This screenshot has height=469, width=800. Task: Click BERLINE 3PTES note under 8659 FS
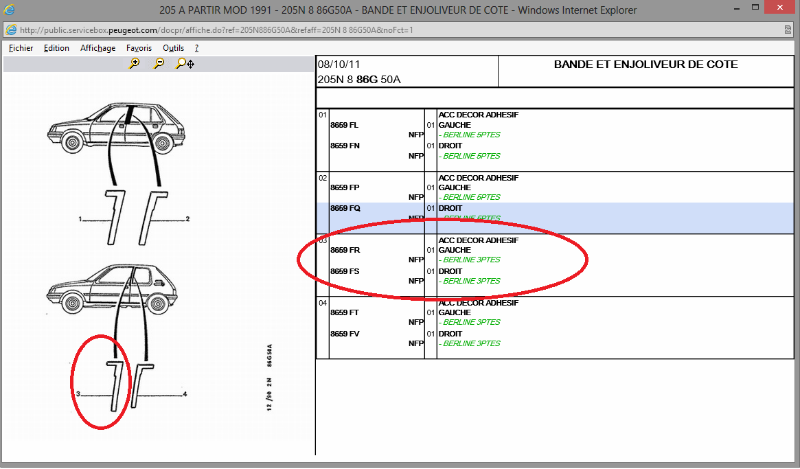click(470, 281)
